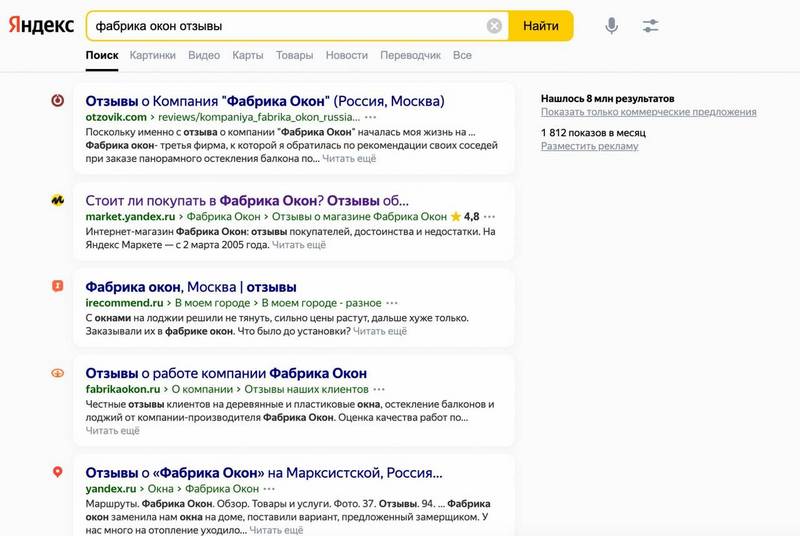Click text Нашлось 8 млн результатов
This screenshot has height=536, width=800.
(608, 98)
